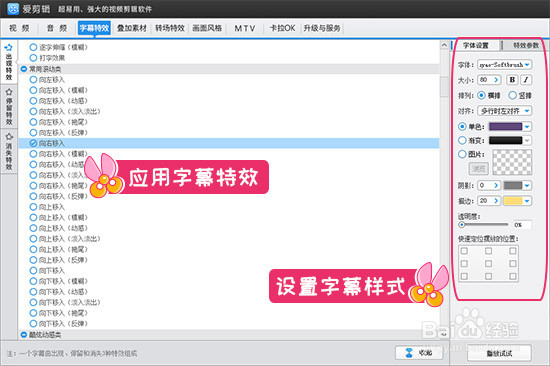Click the 阴影 shadow value arrow
Viewport: 550px width, 366px height.
click(496, 185)
